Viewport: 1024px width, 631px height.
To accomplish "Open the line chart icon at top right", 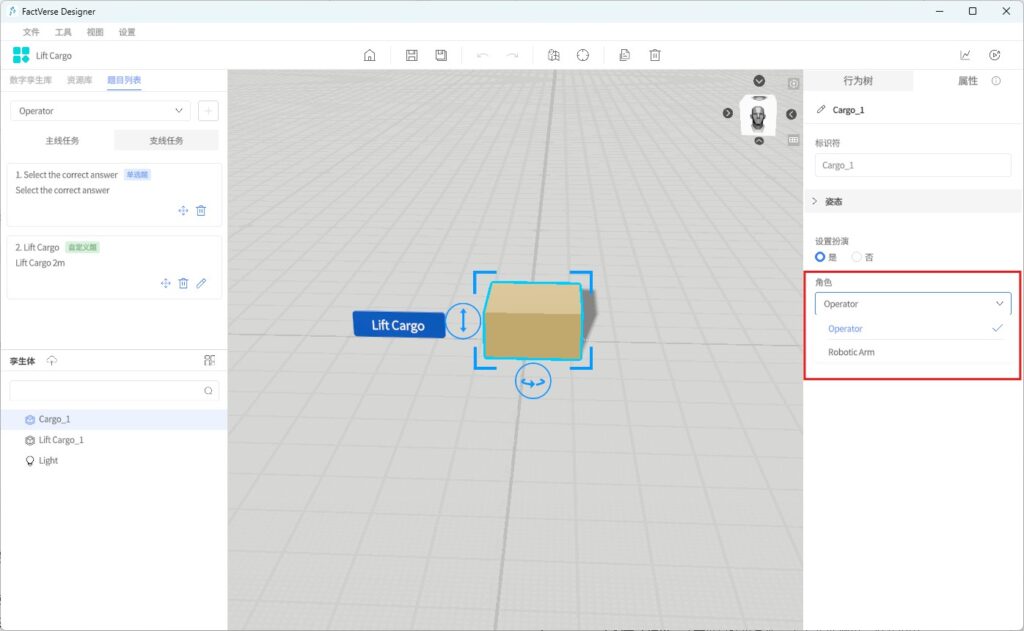I will click(x=965, y=56).
